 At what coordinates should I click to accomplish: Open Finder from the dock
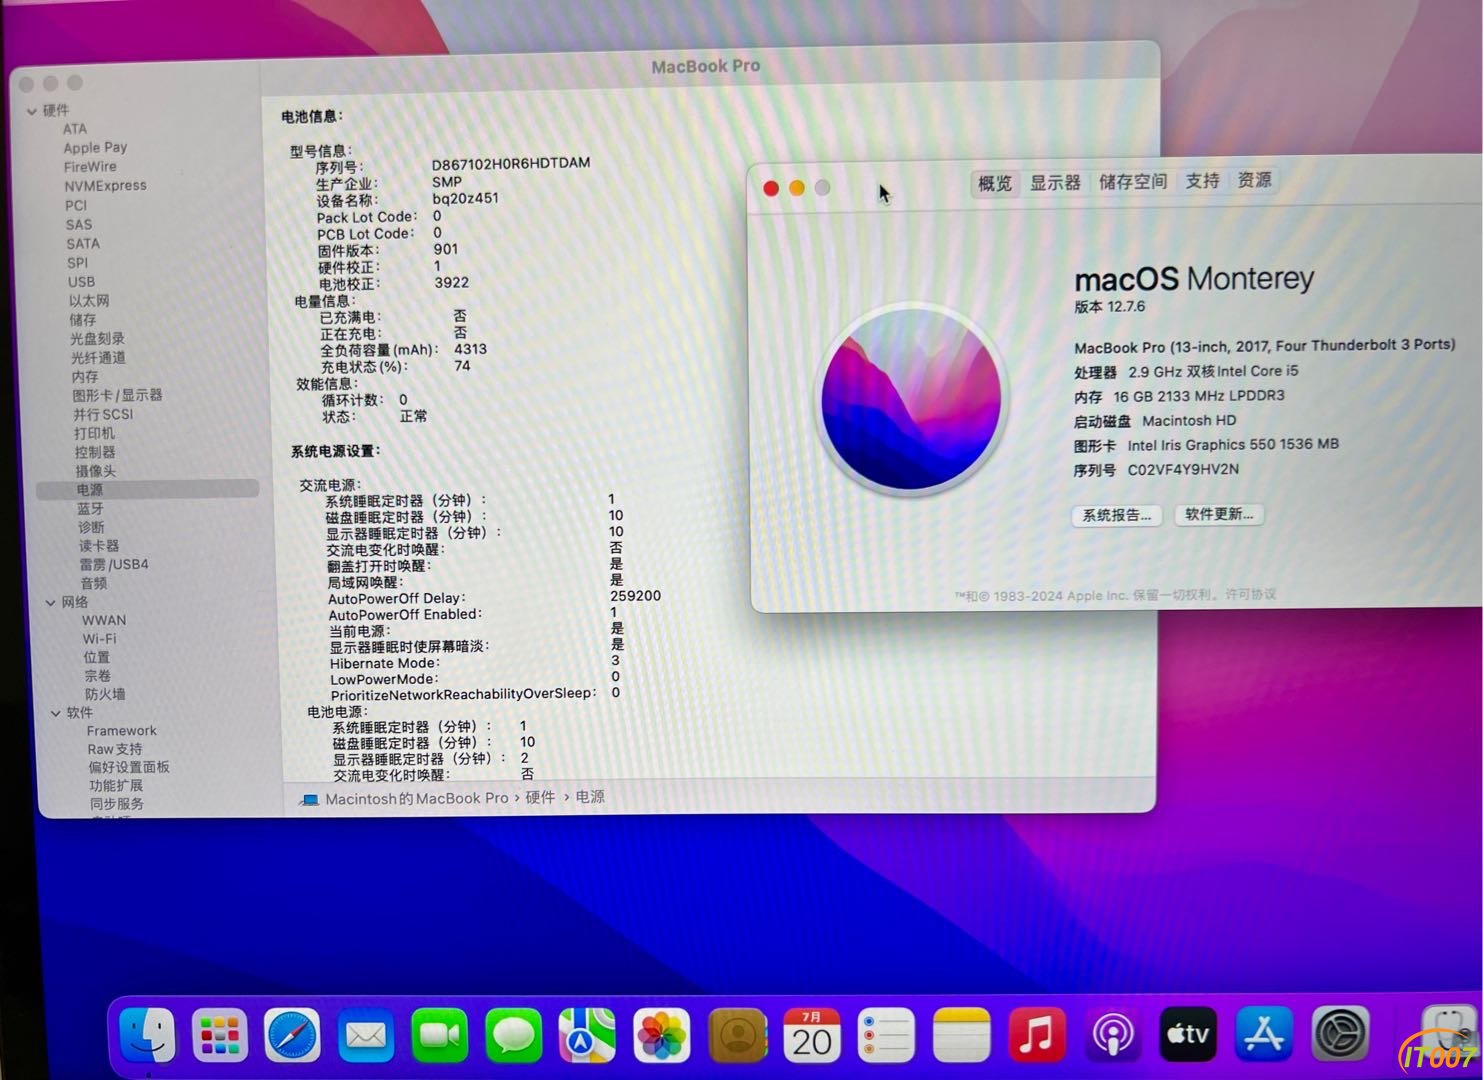(x=147, y=1035)
